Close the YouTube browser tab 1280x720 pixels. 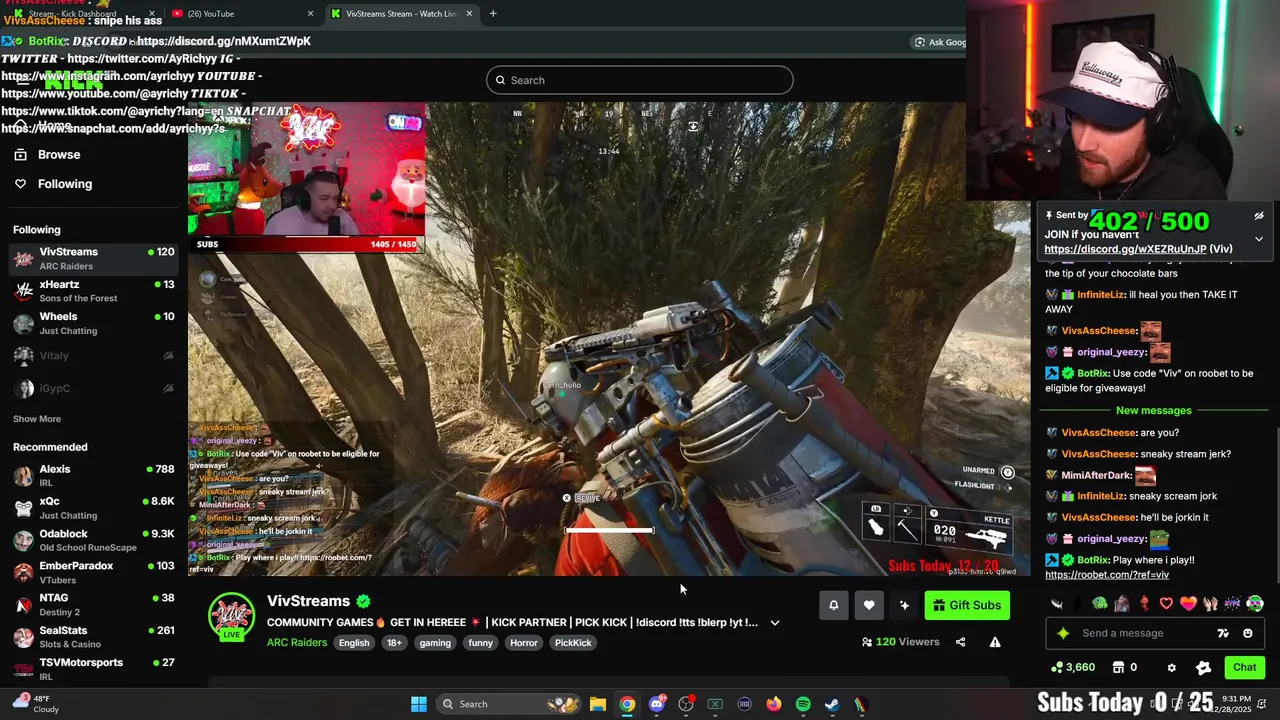pos(310,14)
